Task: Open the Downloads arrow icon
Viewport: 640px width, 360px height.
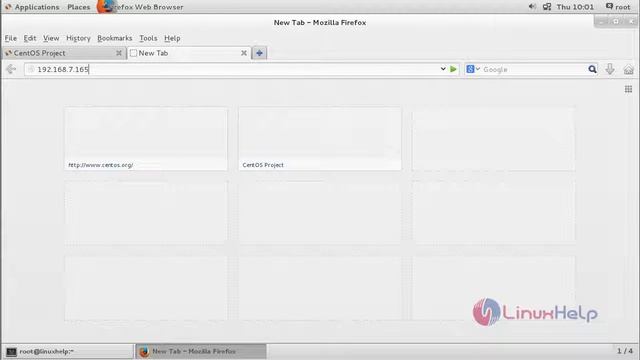Action: [x=610, y=69]
